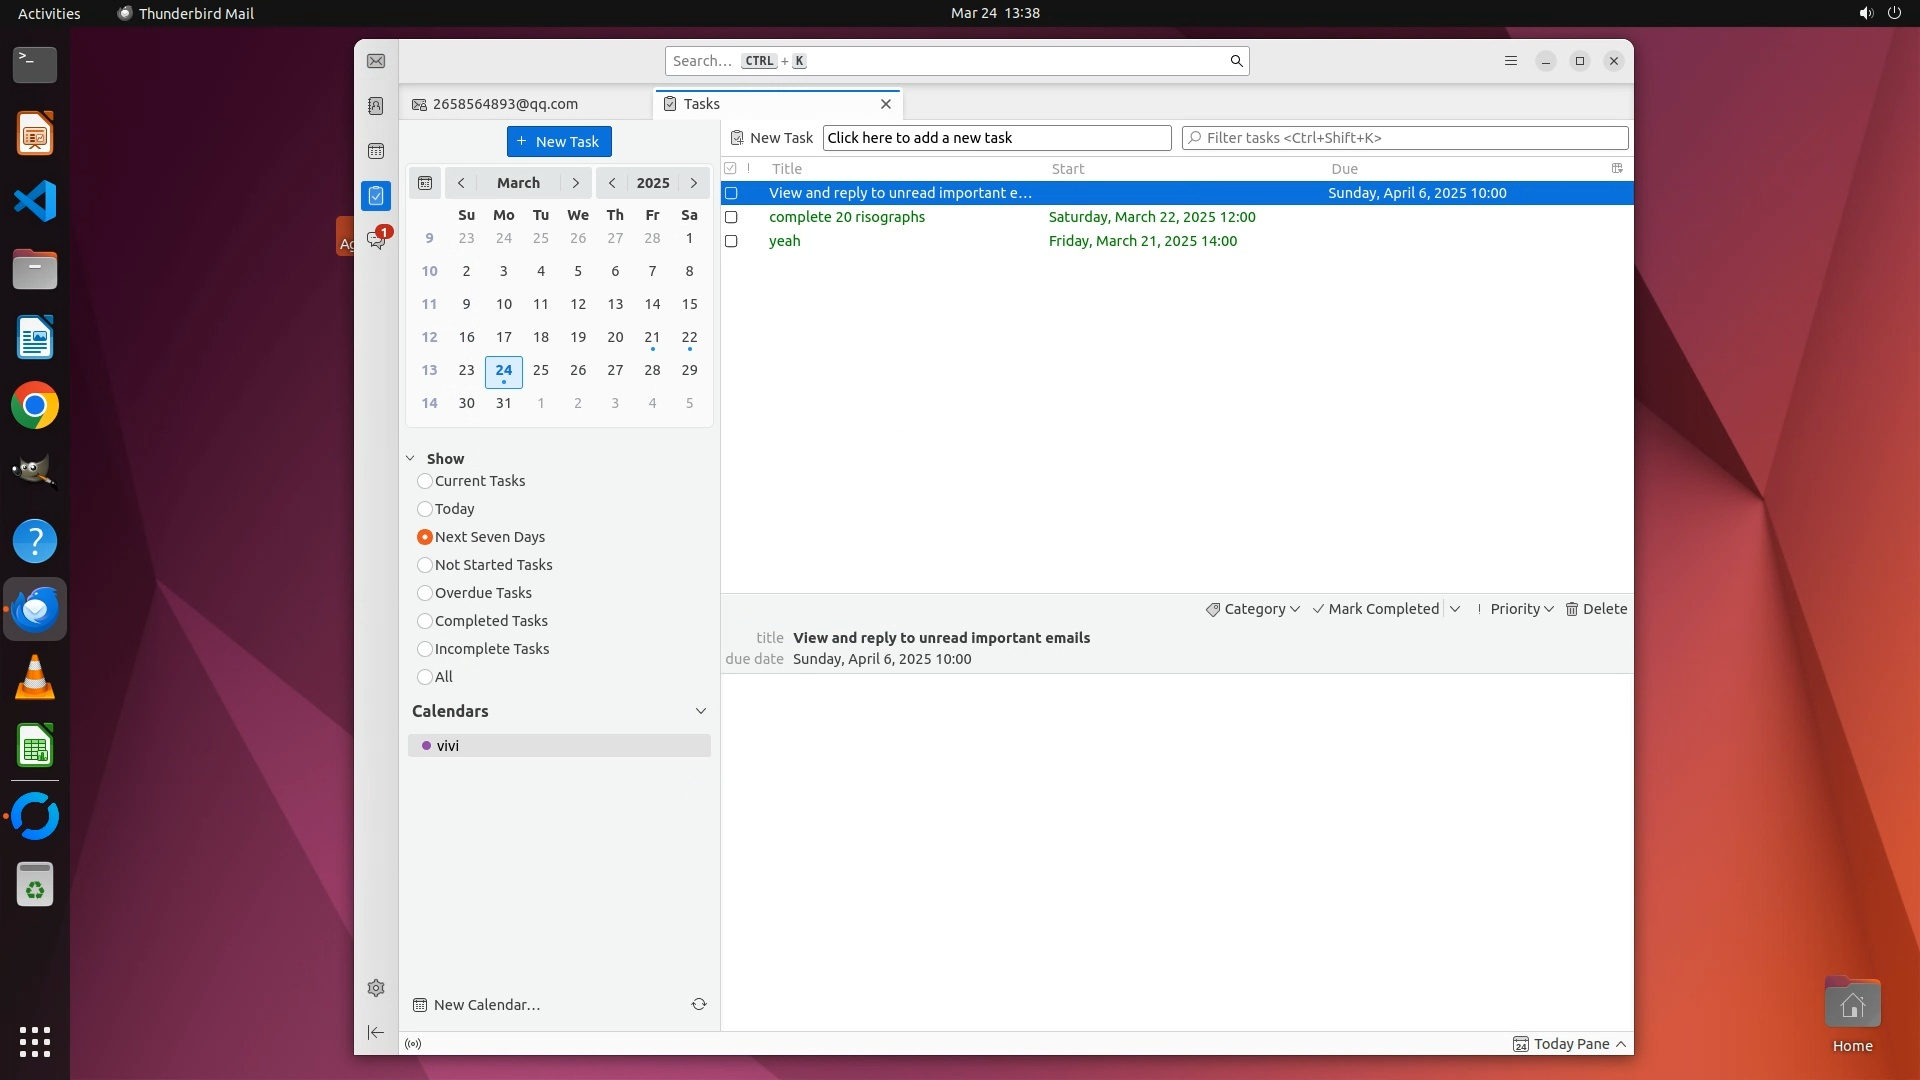Screen dimensions: 1920x1080
Task: Switch to Calendar space icon
Action: (376, 151)
